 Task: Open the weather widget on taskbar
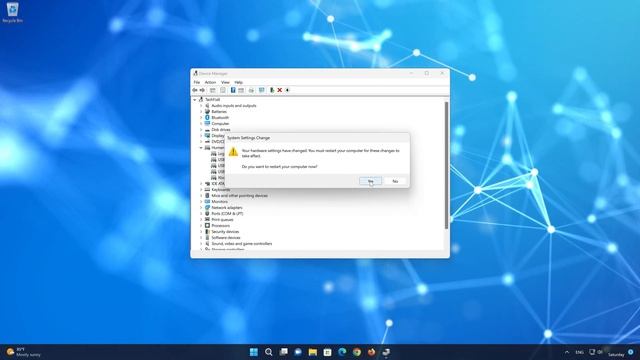[24, 352]
